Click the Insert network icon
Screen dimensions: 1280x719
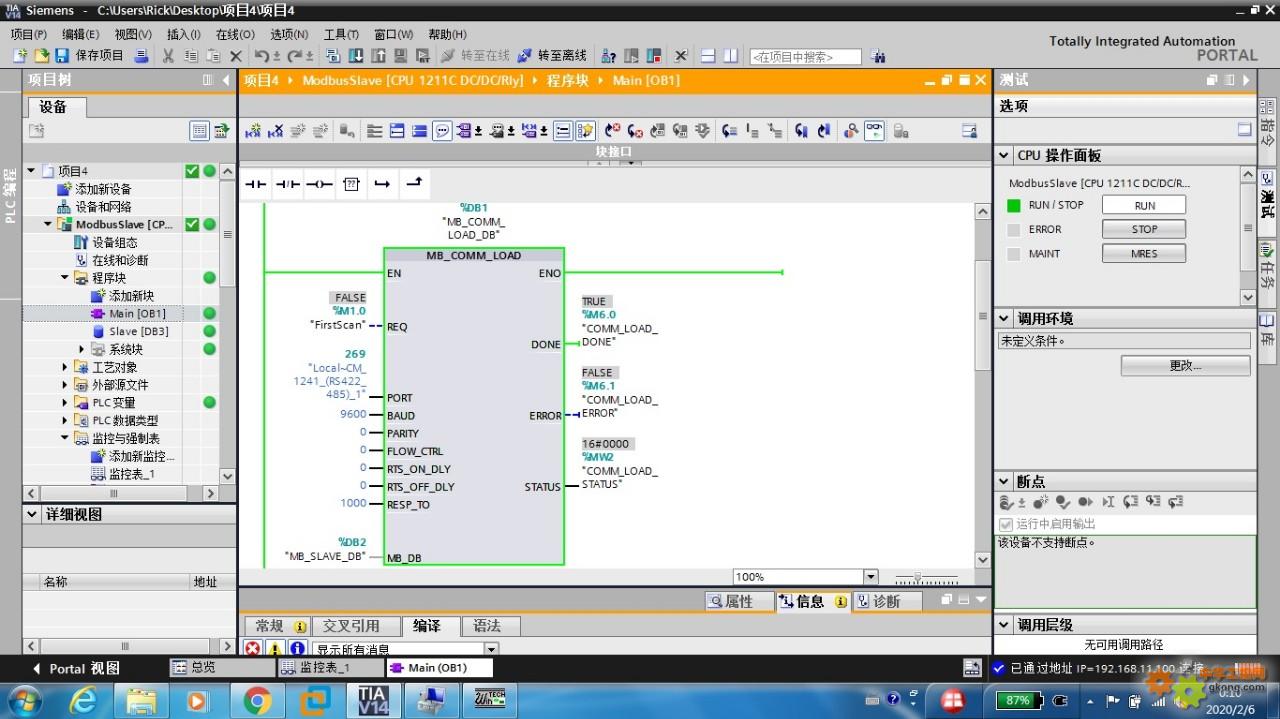tap(253, 131)
